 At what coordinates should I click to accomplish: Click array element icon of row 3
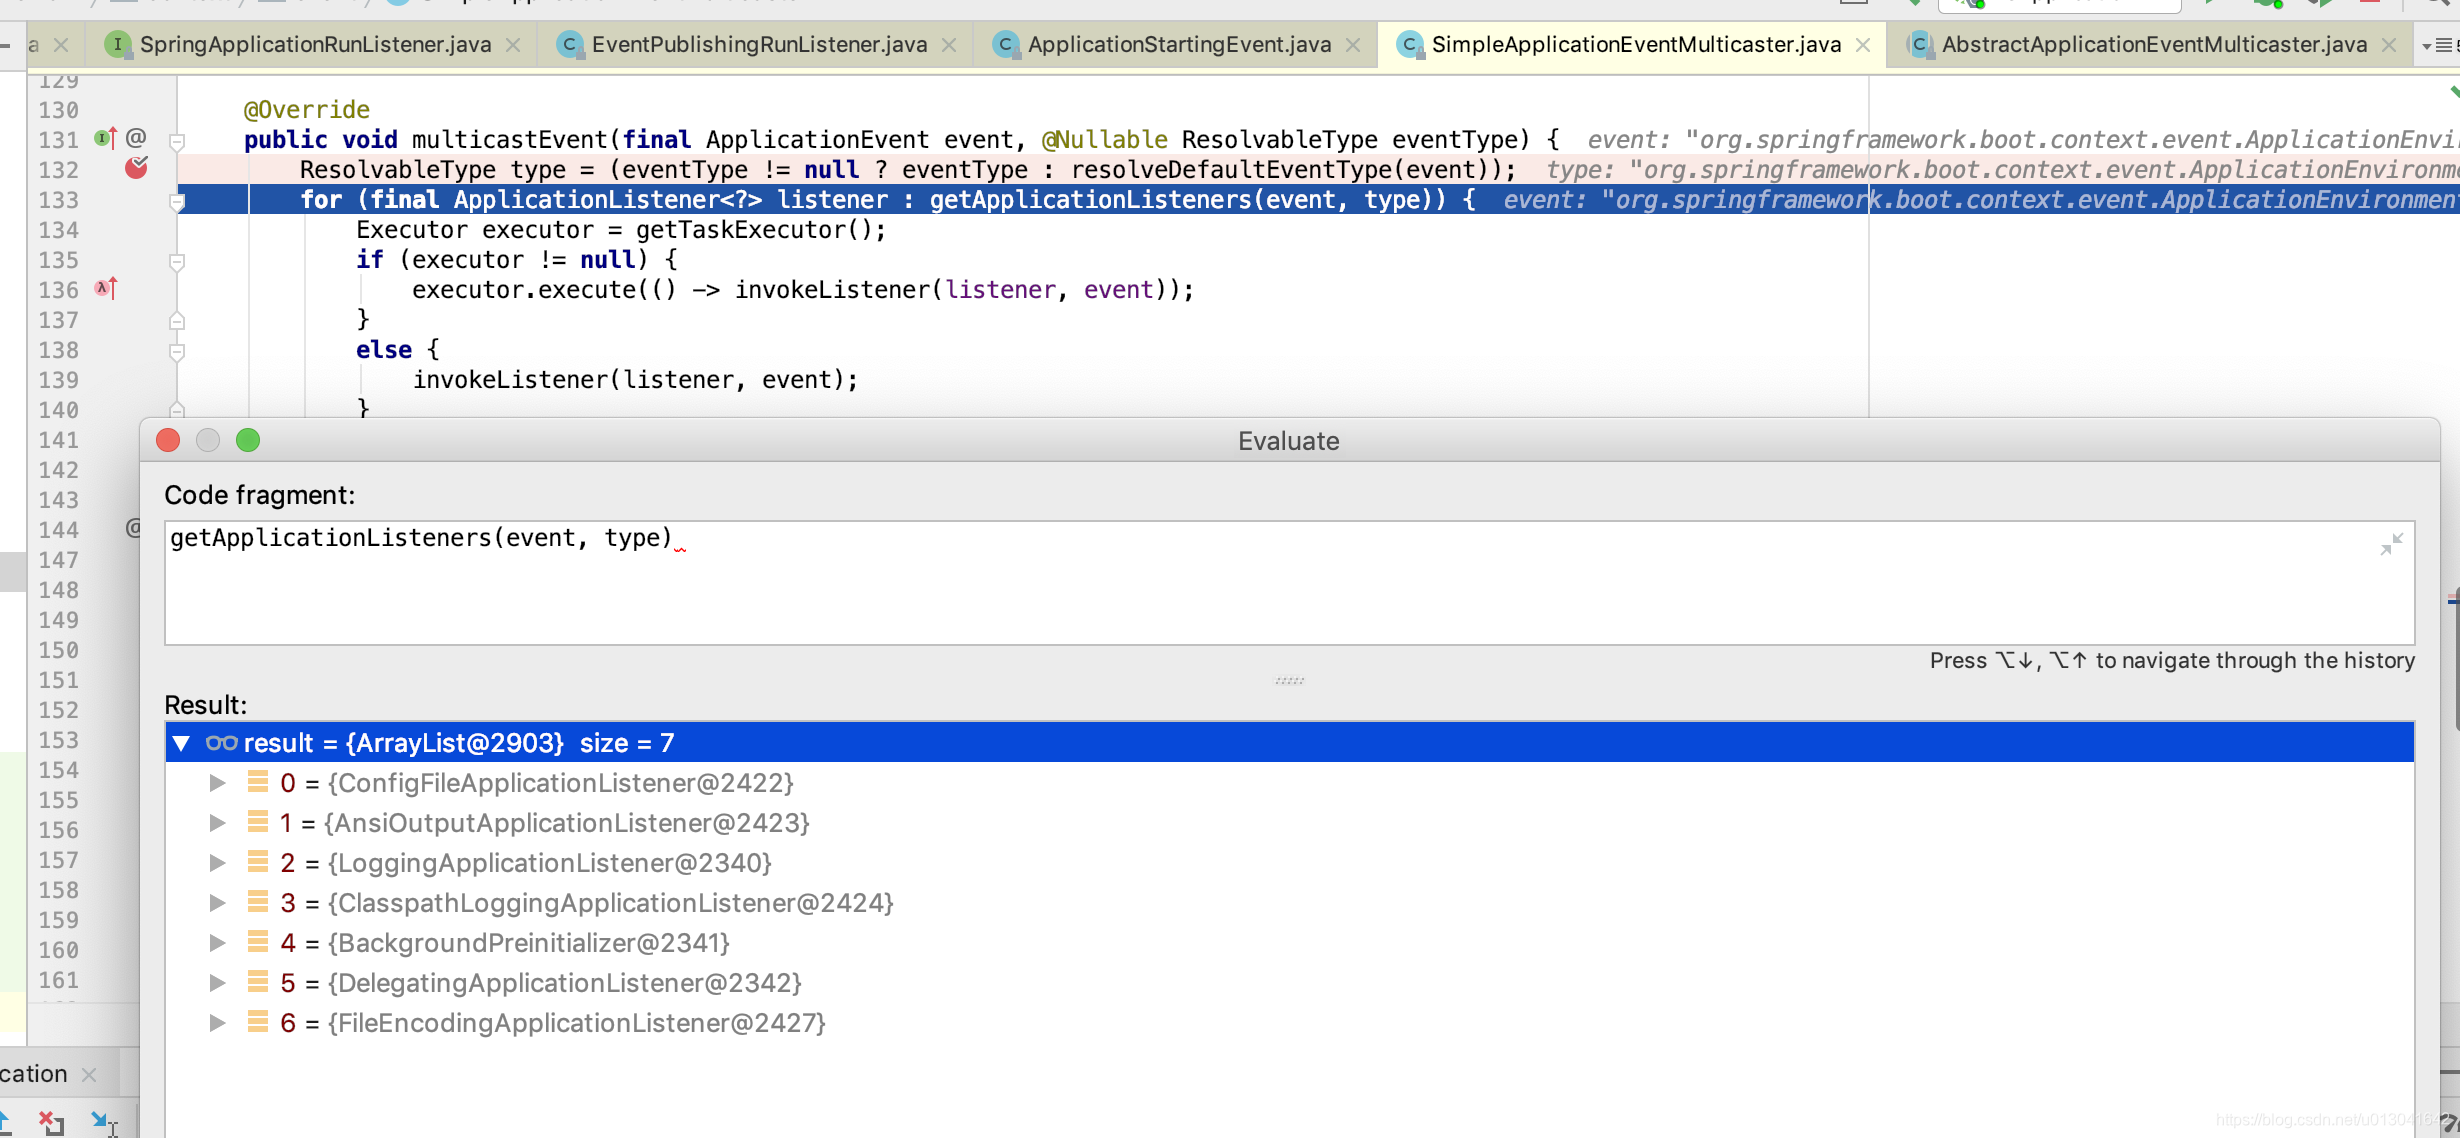258,902
